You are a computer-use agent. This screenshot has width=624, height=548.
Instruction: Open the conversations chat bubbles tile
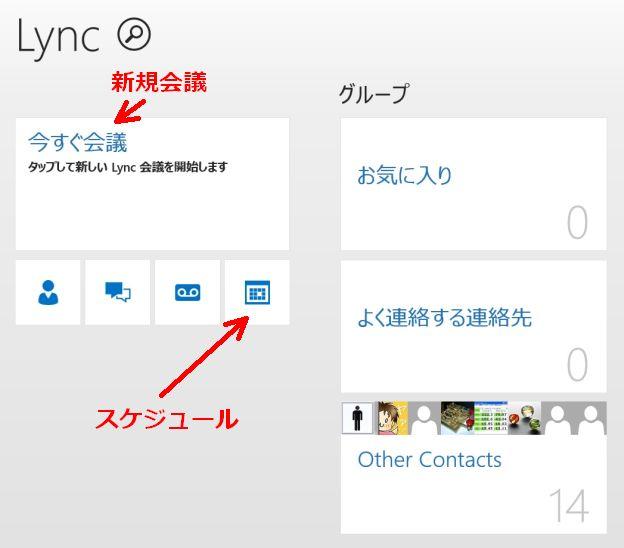[118, 293]
